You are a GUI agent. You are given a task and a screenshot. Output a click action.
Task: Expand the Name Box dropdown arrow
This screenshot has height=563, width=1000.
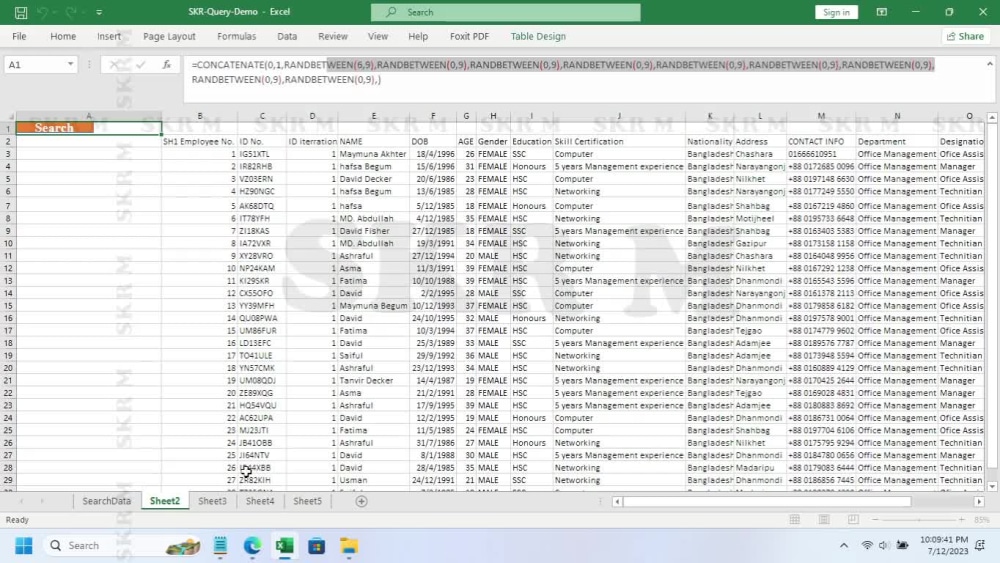(x=70, y=64)
